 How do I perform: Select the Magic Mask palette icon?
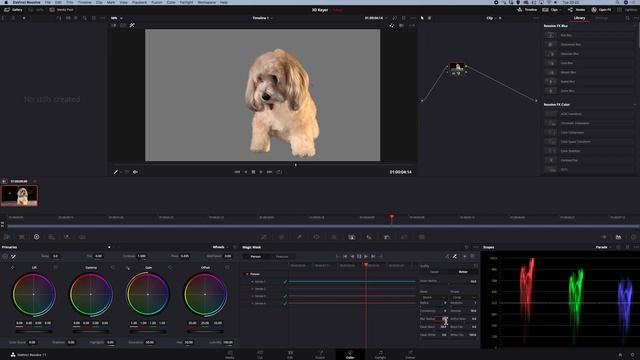point(351,237)
